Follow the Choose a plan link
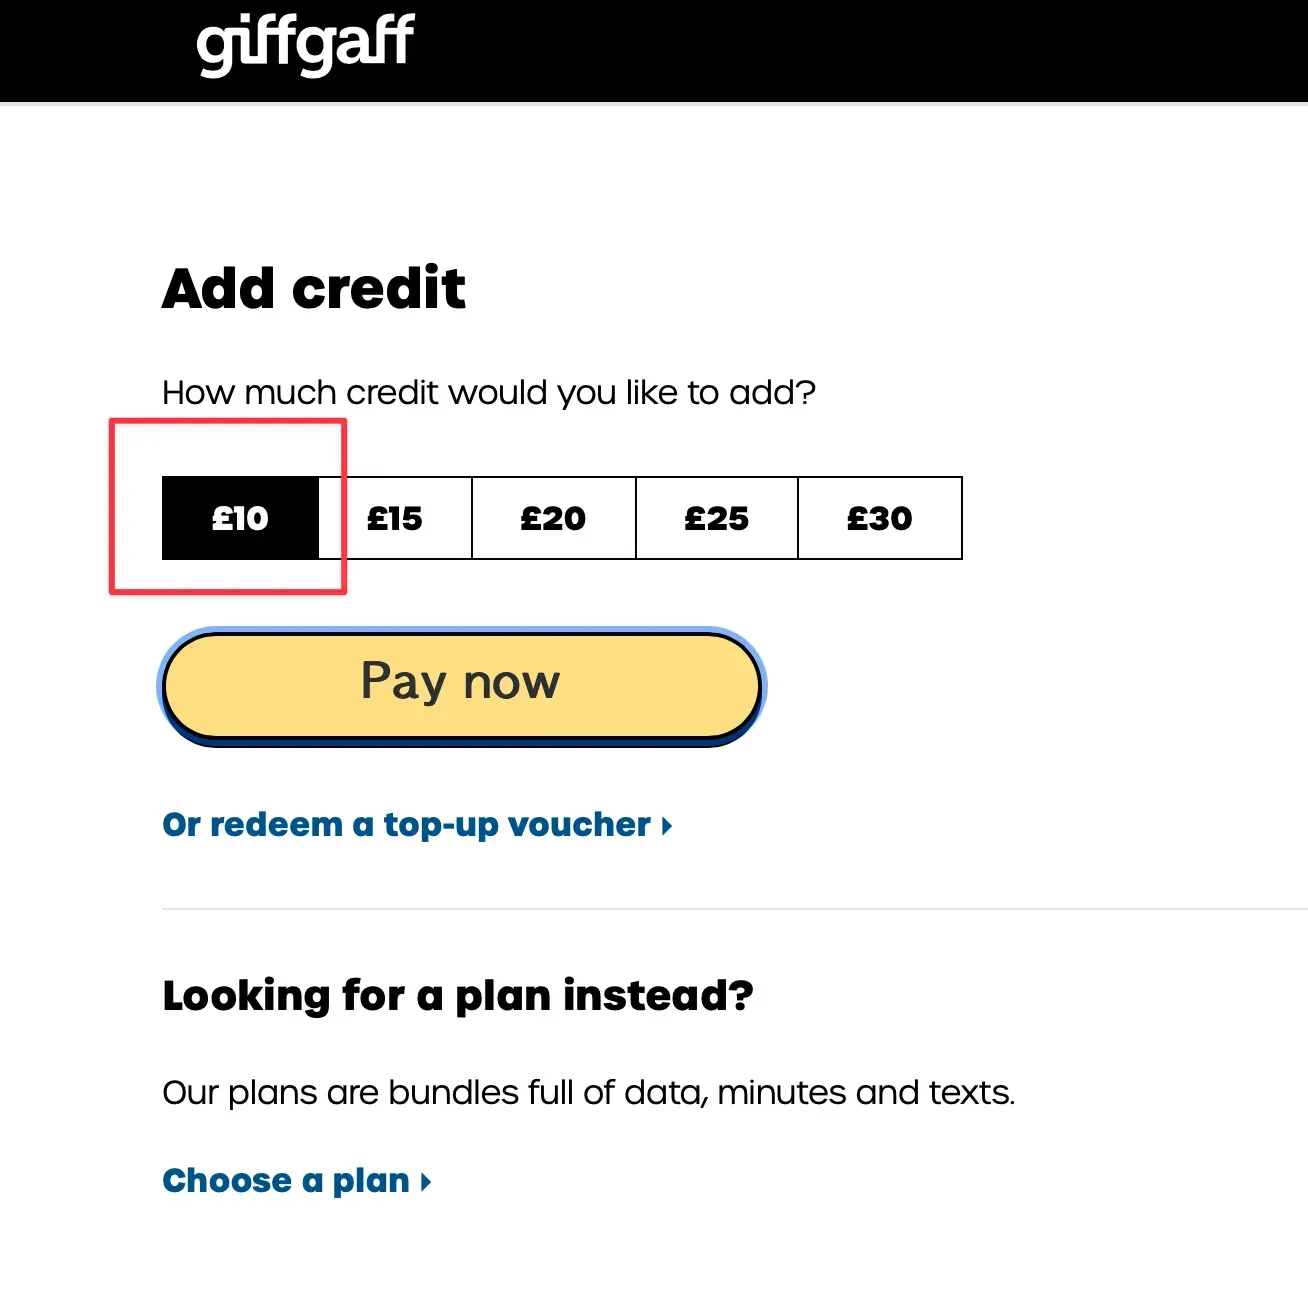Image resolution: width=1308 pixels, height=1312 pixels. coord(286,1181)
